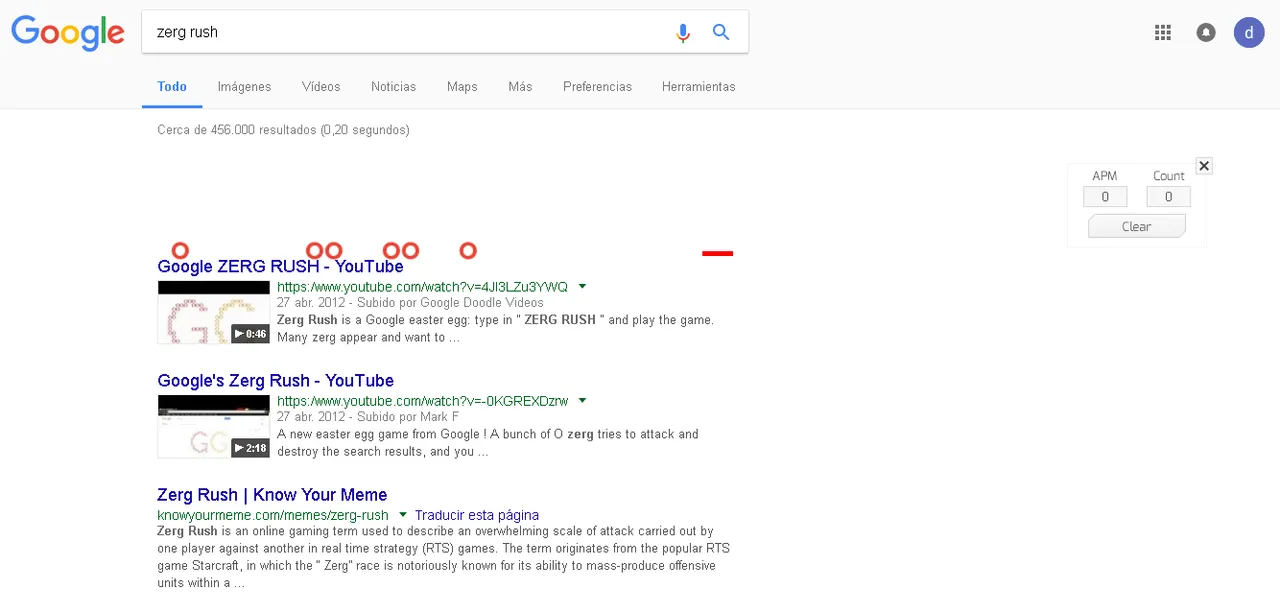Click the youtube.com/watch?v=-0KGREXDzrw URL
This screenshot has height=608, width=1280.
(422, 401)
